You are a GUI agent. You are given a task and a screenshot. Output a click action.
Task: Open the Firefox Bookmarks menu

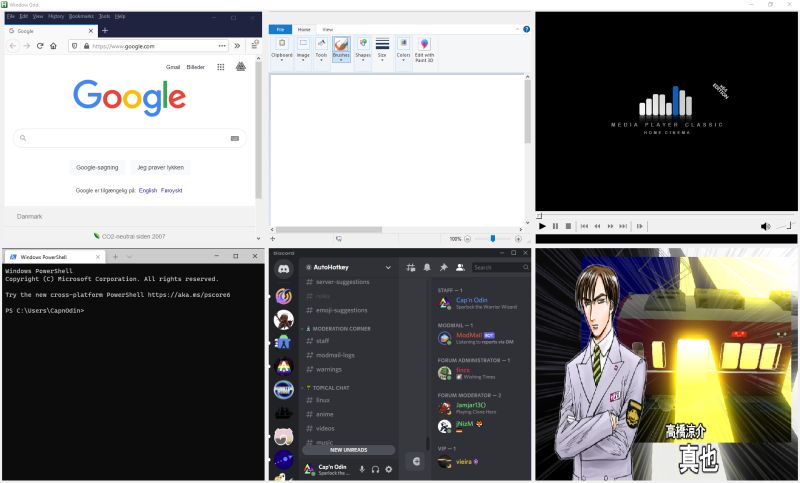coord(81,16)
